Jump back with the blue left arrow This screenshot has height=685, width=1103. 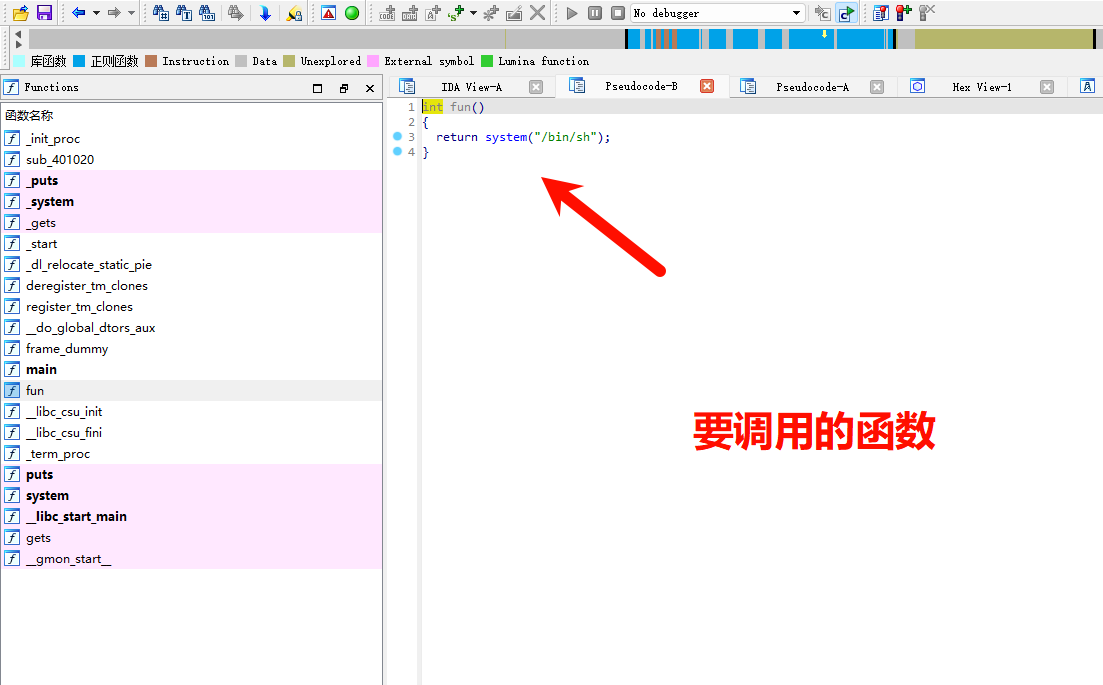tap(78, 13)
